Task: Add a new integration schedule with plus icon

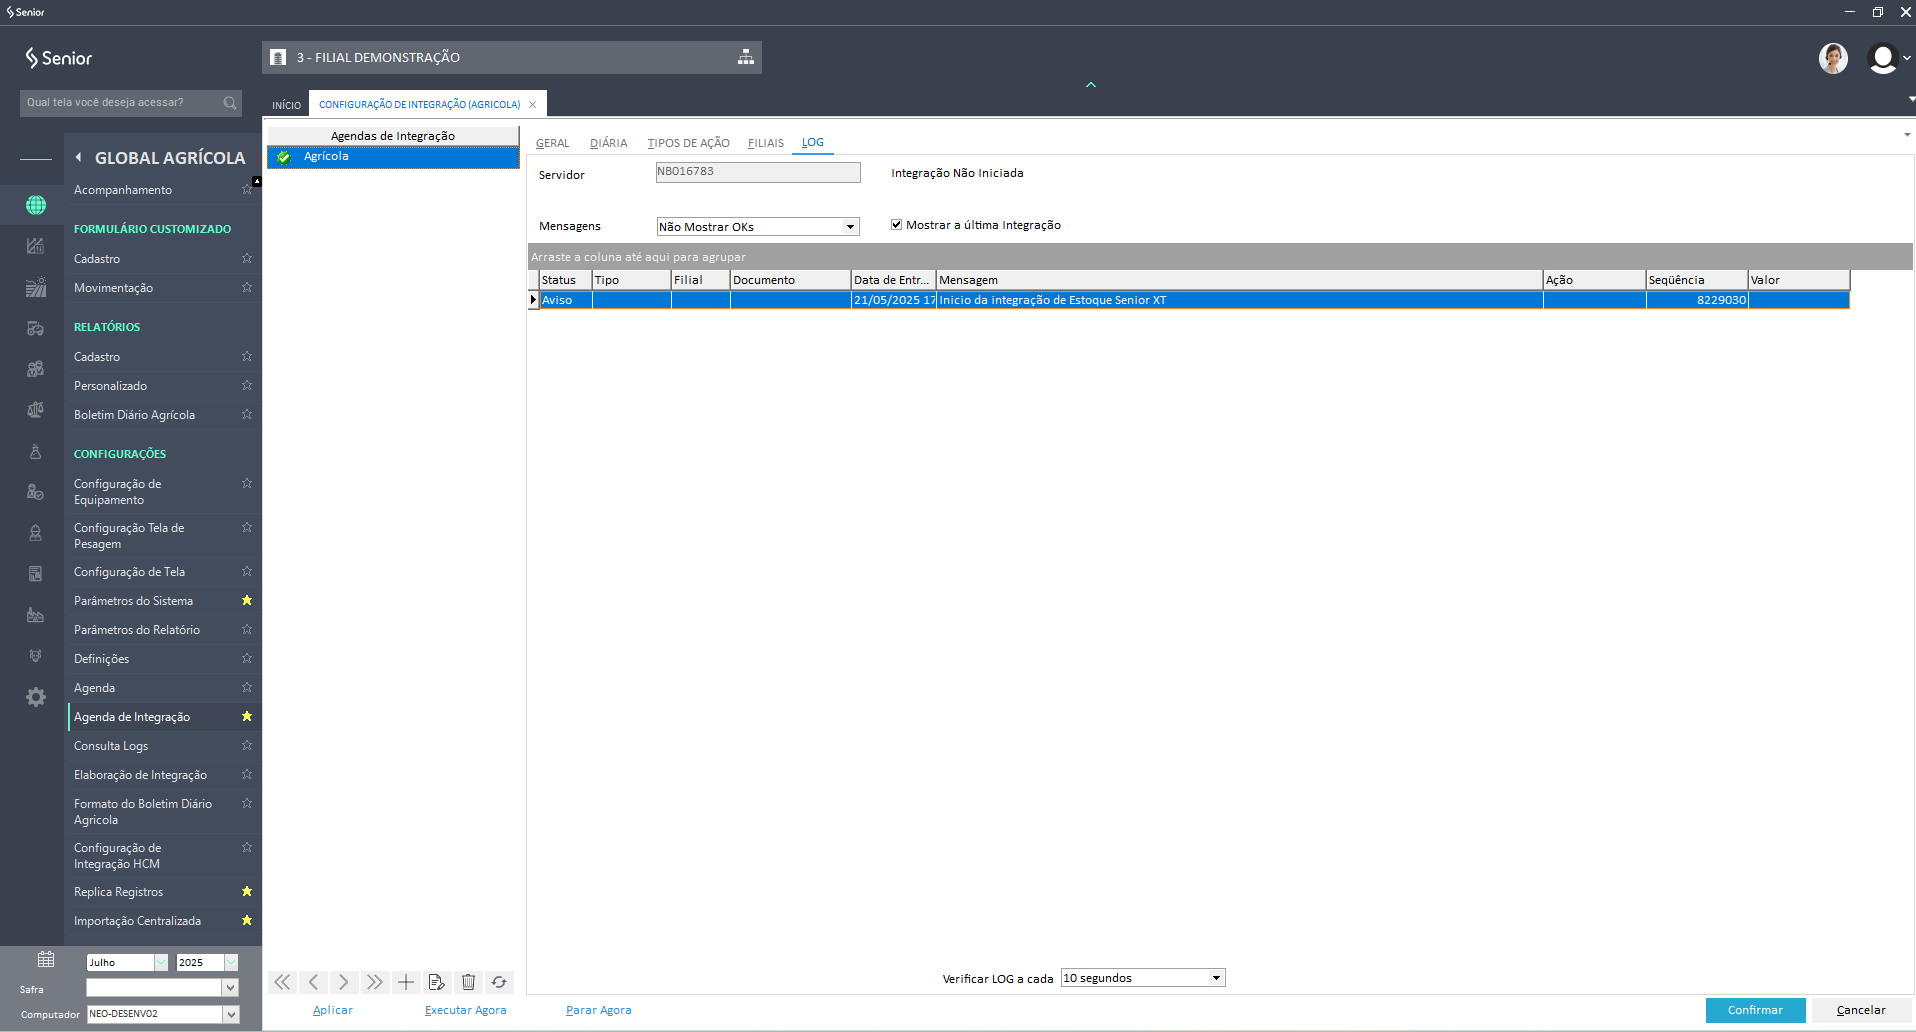Action: [406, 982]
